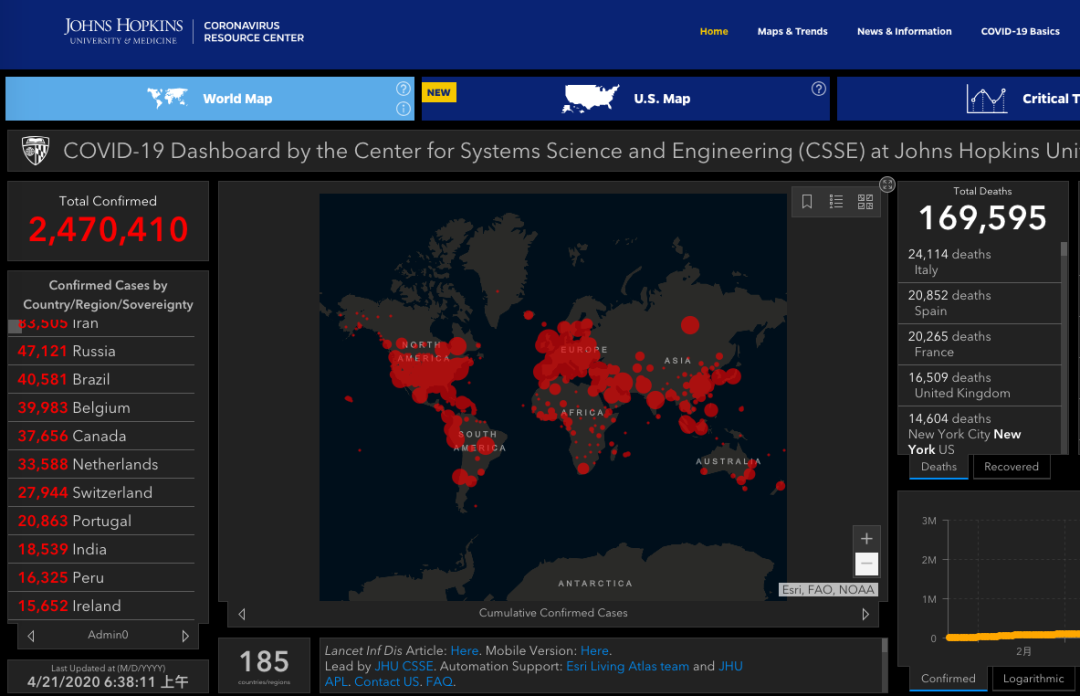Open the Home nav item
Screen dimensions: 1080x696
(x=714, y=31)
